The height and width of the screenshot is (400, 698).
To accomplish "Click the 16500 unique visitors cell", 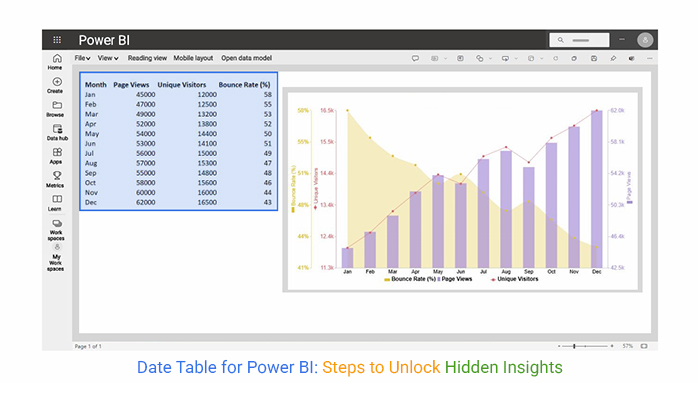I will pyautogui.click(x=207, y=202).
